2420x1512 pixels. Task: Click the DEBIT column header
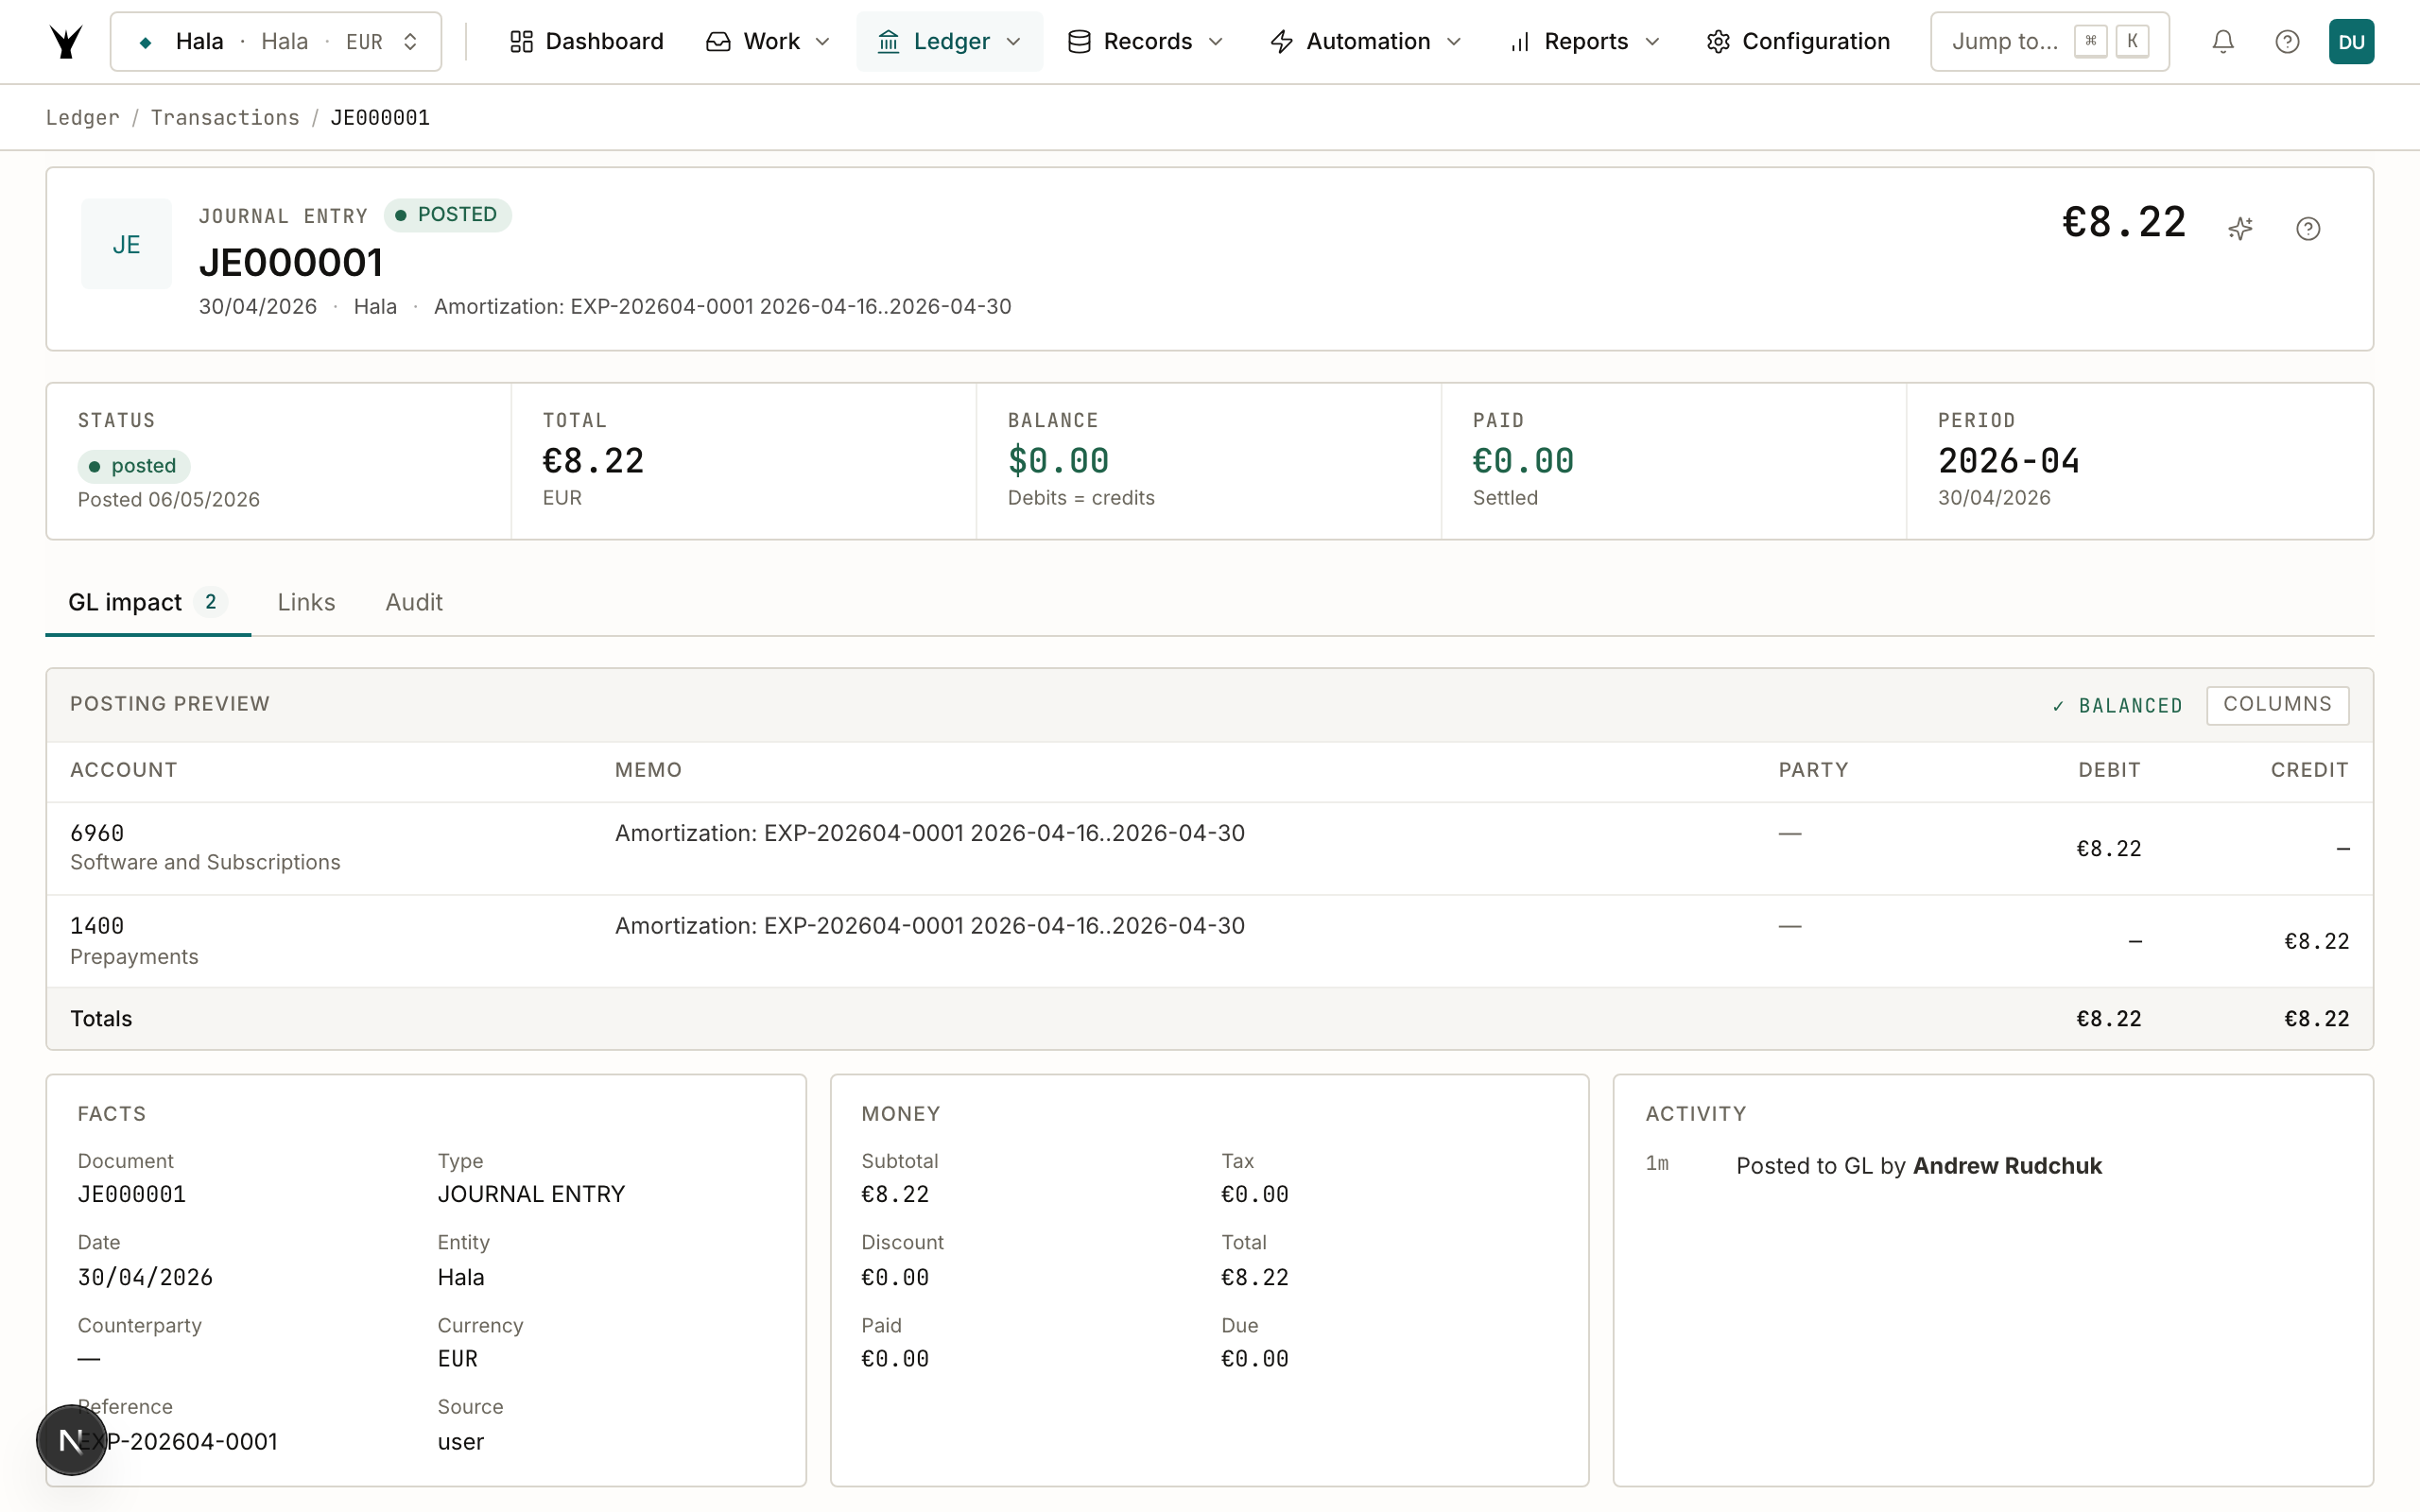[x=2109, y=770]
